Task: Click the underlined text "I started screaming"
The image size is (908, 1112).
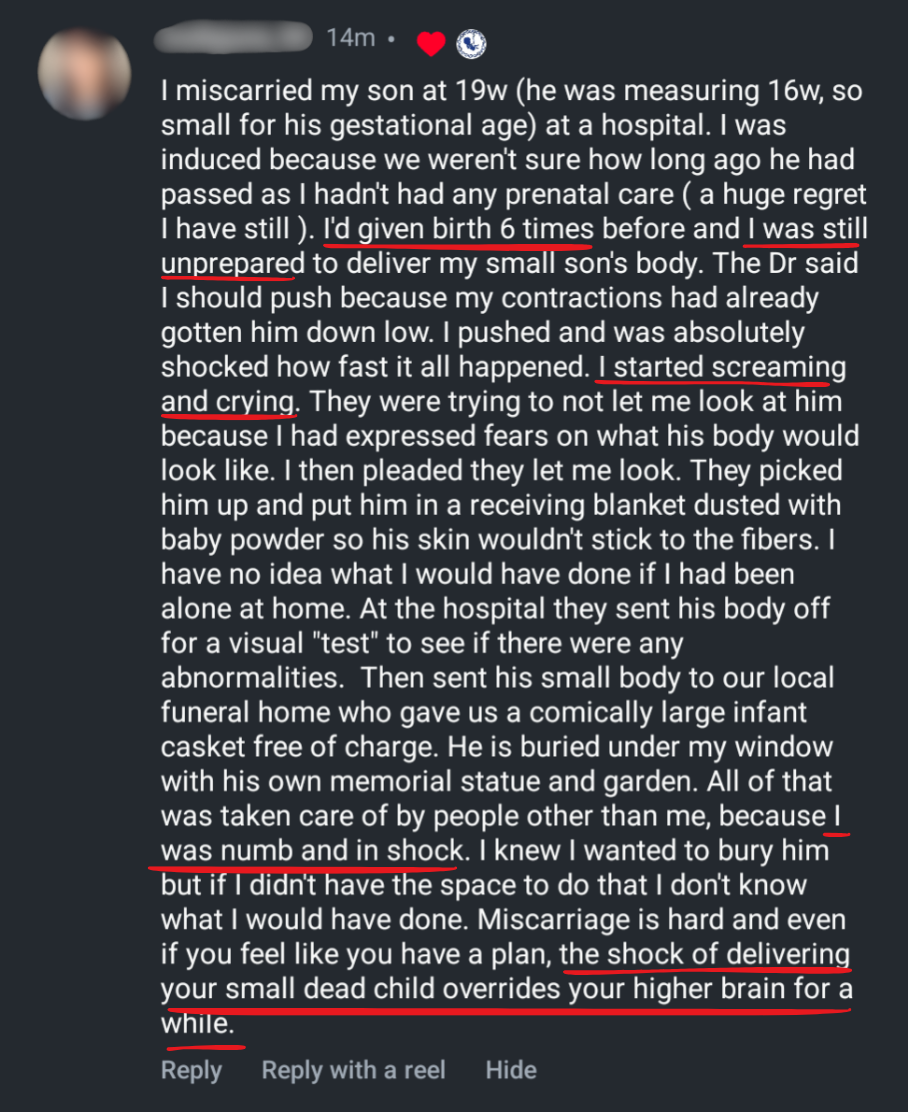Action: (x=720, y=366)
